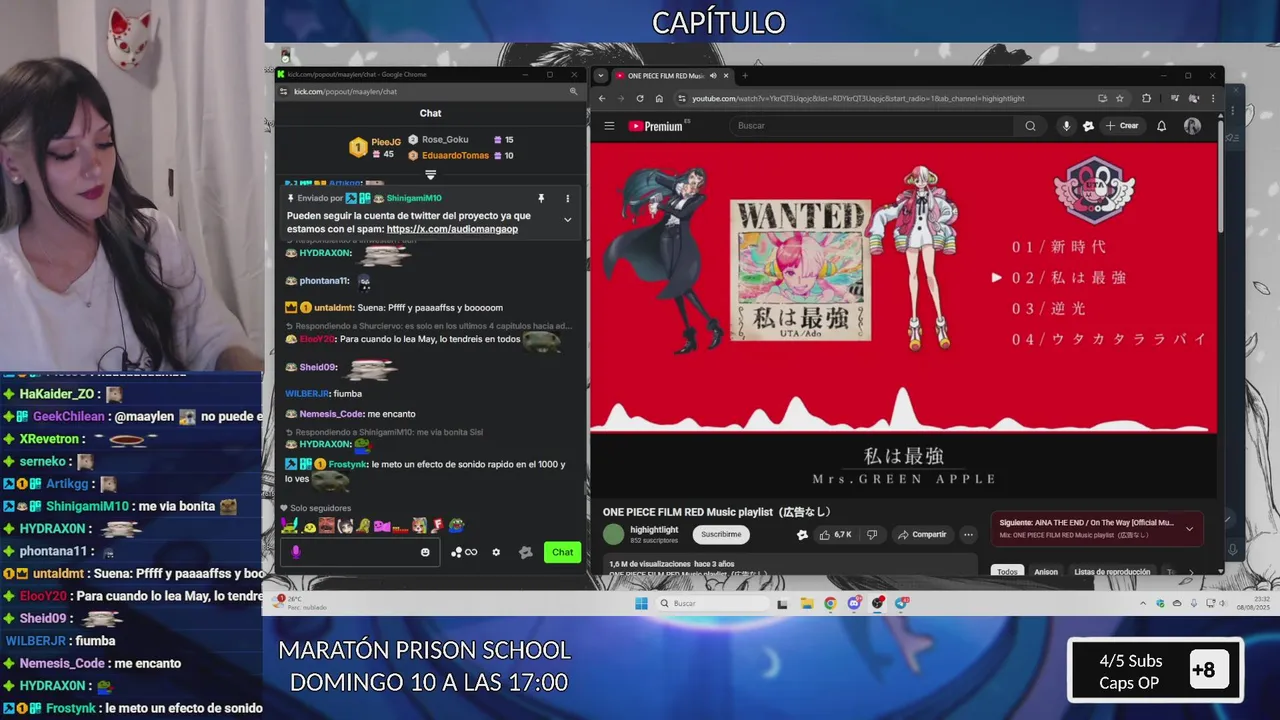Click the Suscribirme button
The image size is (1280, 720).
tap(721, 535)
